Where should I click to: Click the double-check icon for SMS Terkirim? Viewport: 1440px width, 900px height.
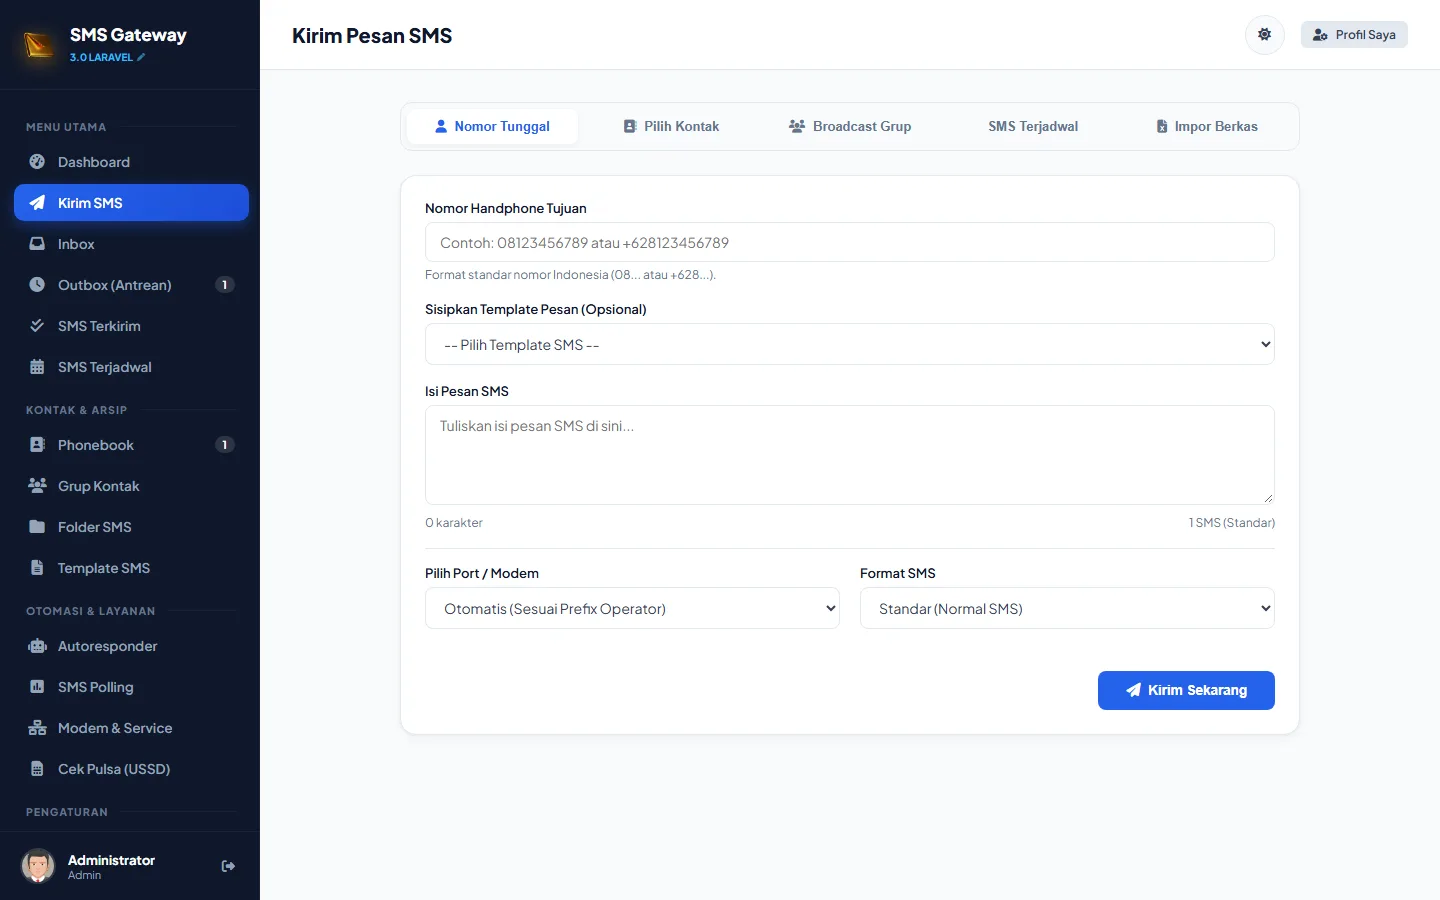coord(37,326)
